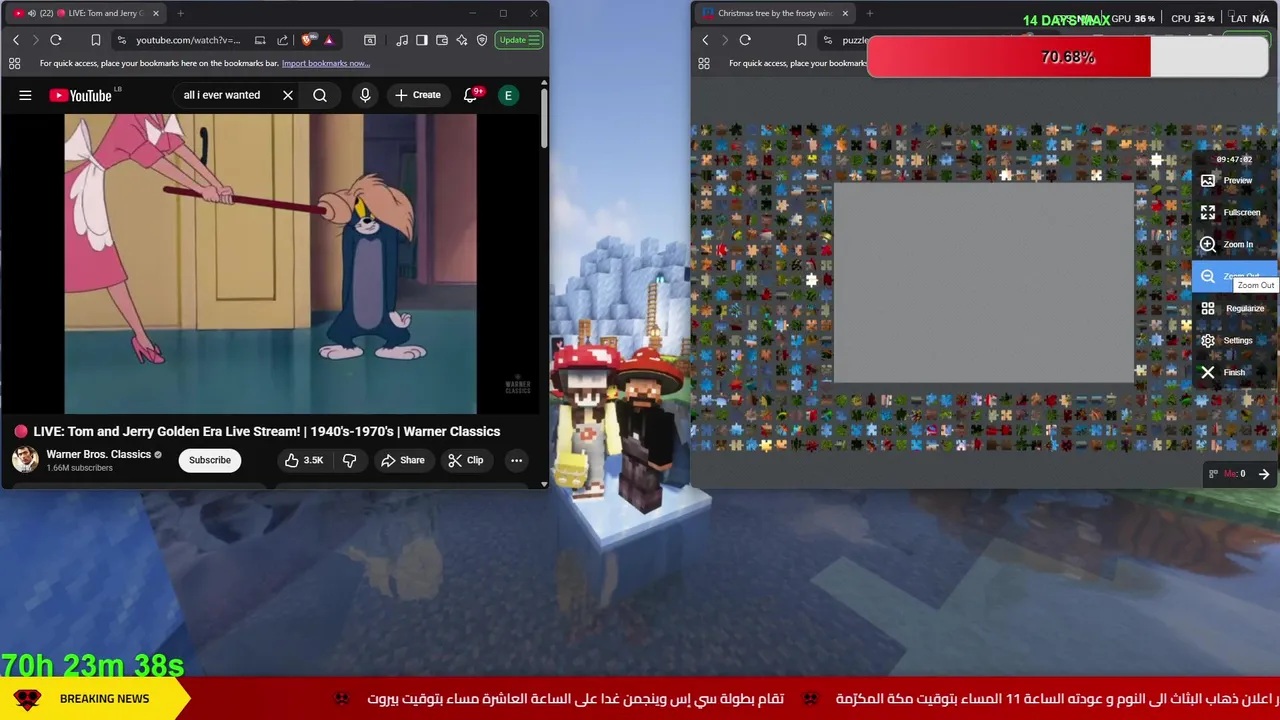Screen dimensions: 1280x720
Task: Open more actions three-dot menu
Action: 516,460
